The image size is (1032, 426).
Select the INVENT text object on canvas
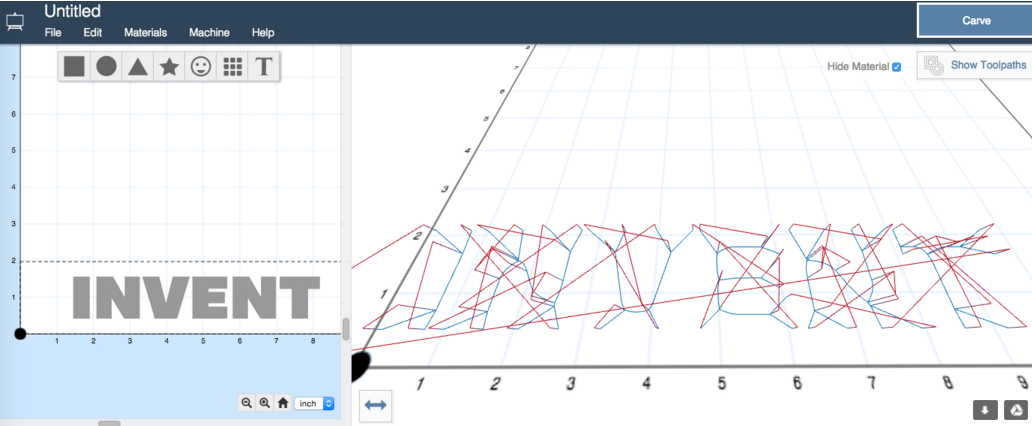[197, 297]
